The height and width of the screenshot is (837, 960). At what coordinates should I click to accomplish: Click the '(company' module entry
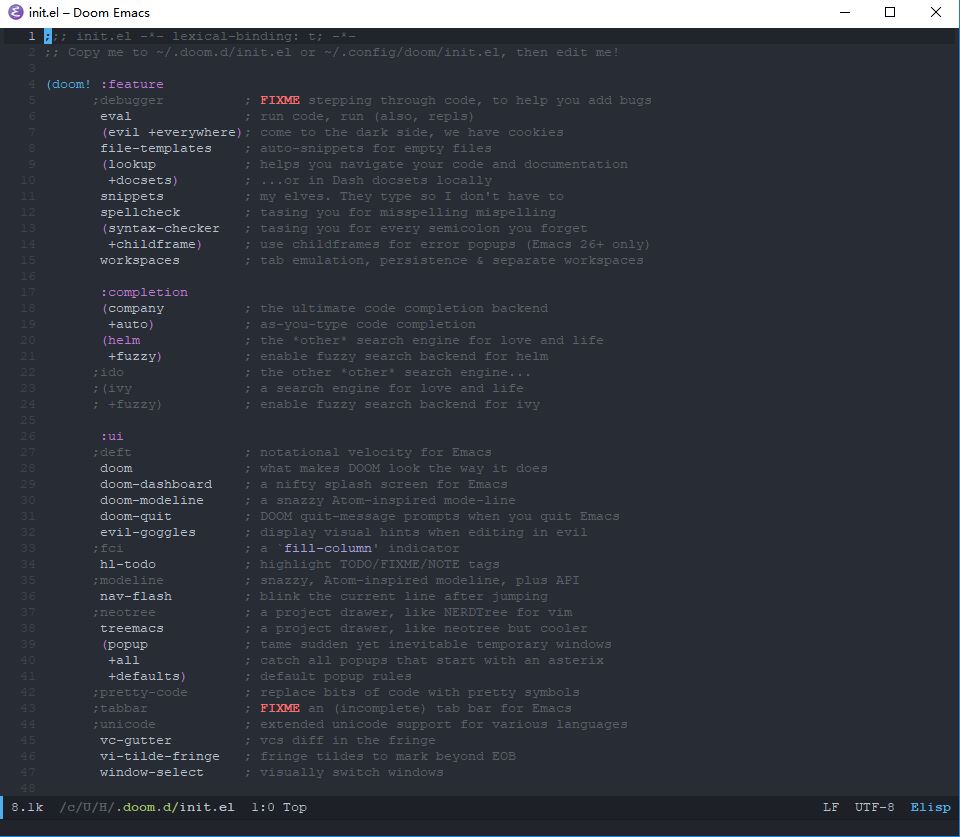(x=133, y=308)
